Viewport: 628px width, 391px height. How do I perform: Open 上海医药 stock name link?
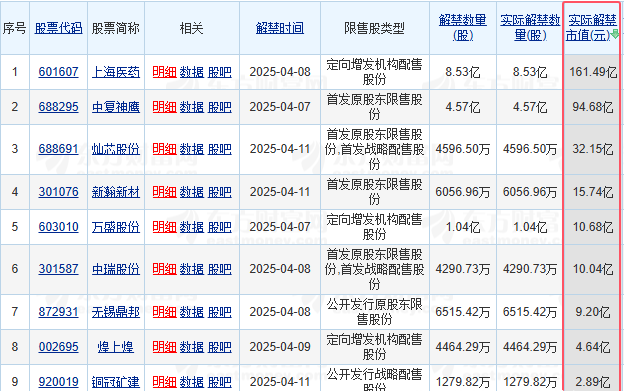click(x=116, y=72)
